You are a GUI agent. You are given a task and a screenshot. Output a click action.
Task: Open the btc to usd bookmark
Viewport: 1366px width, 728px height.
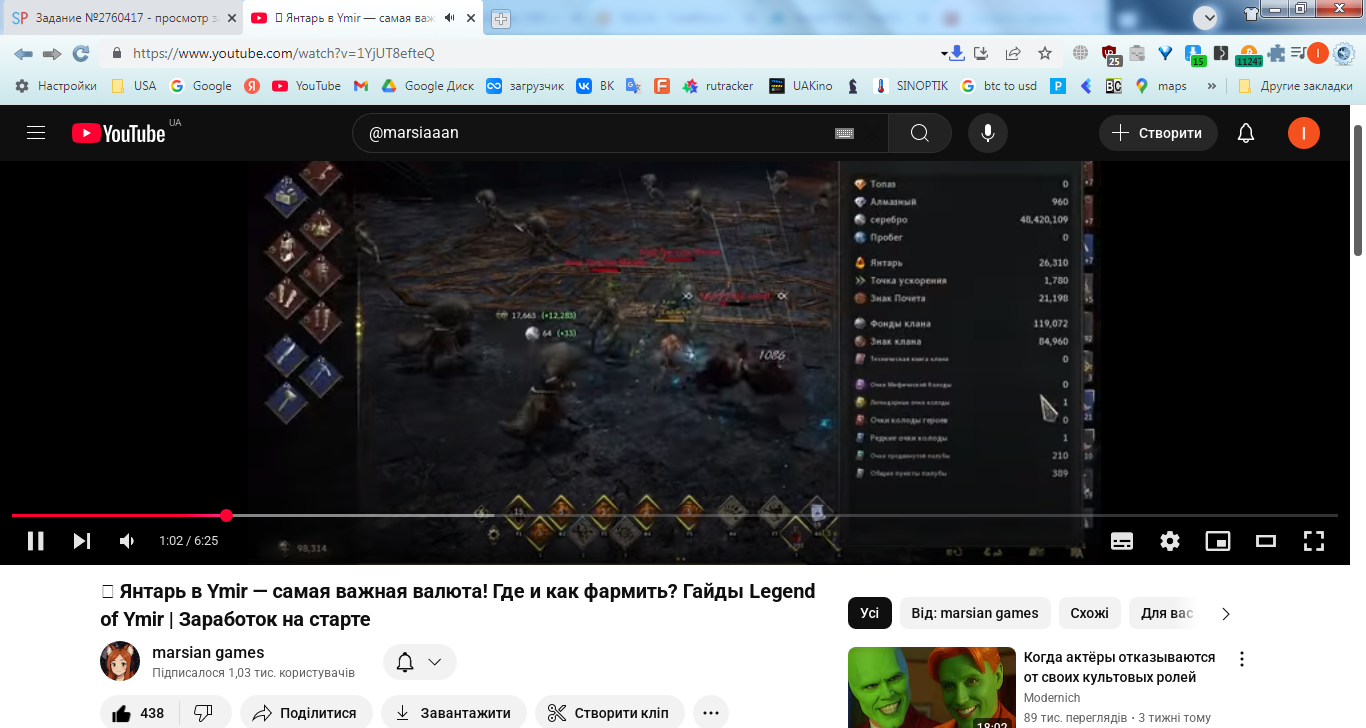pos(998,86)
